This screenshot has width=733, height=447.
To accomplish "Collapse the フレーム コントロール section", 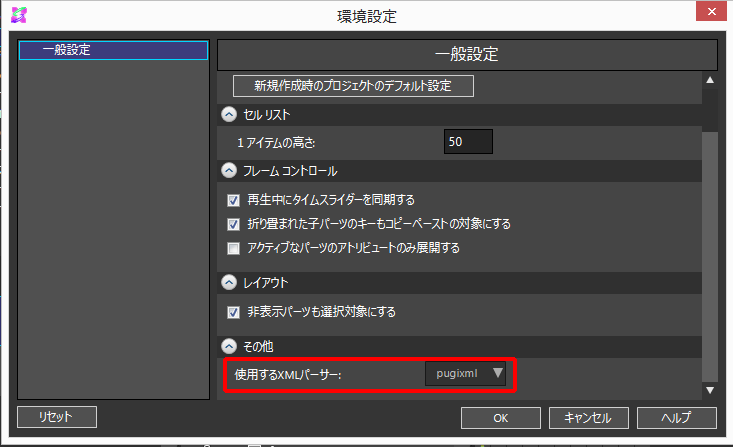I will tap(229, 171).
